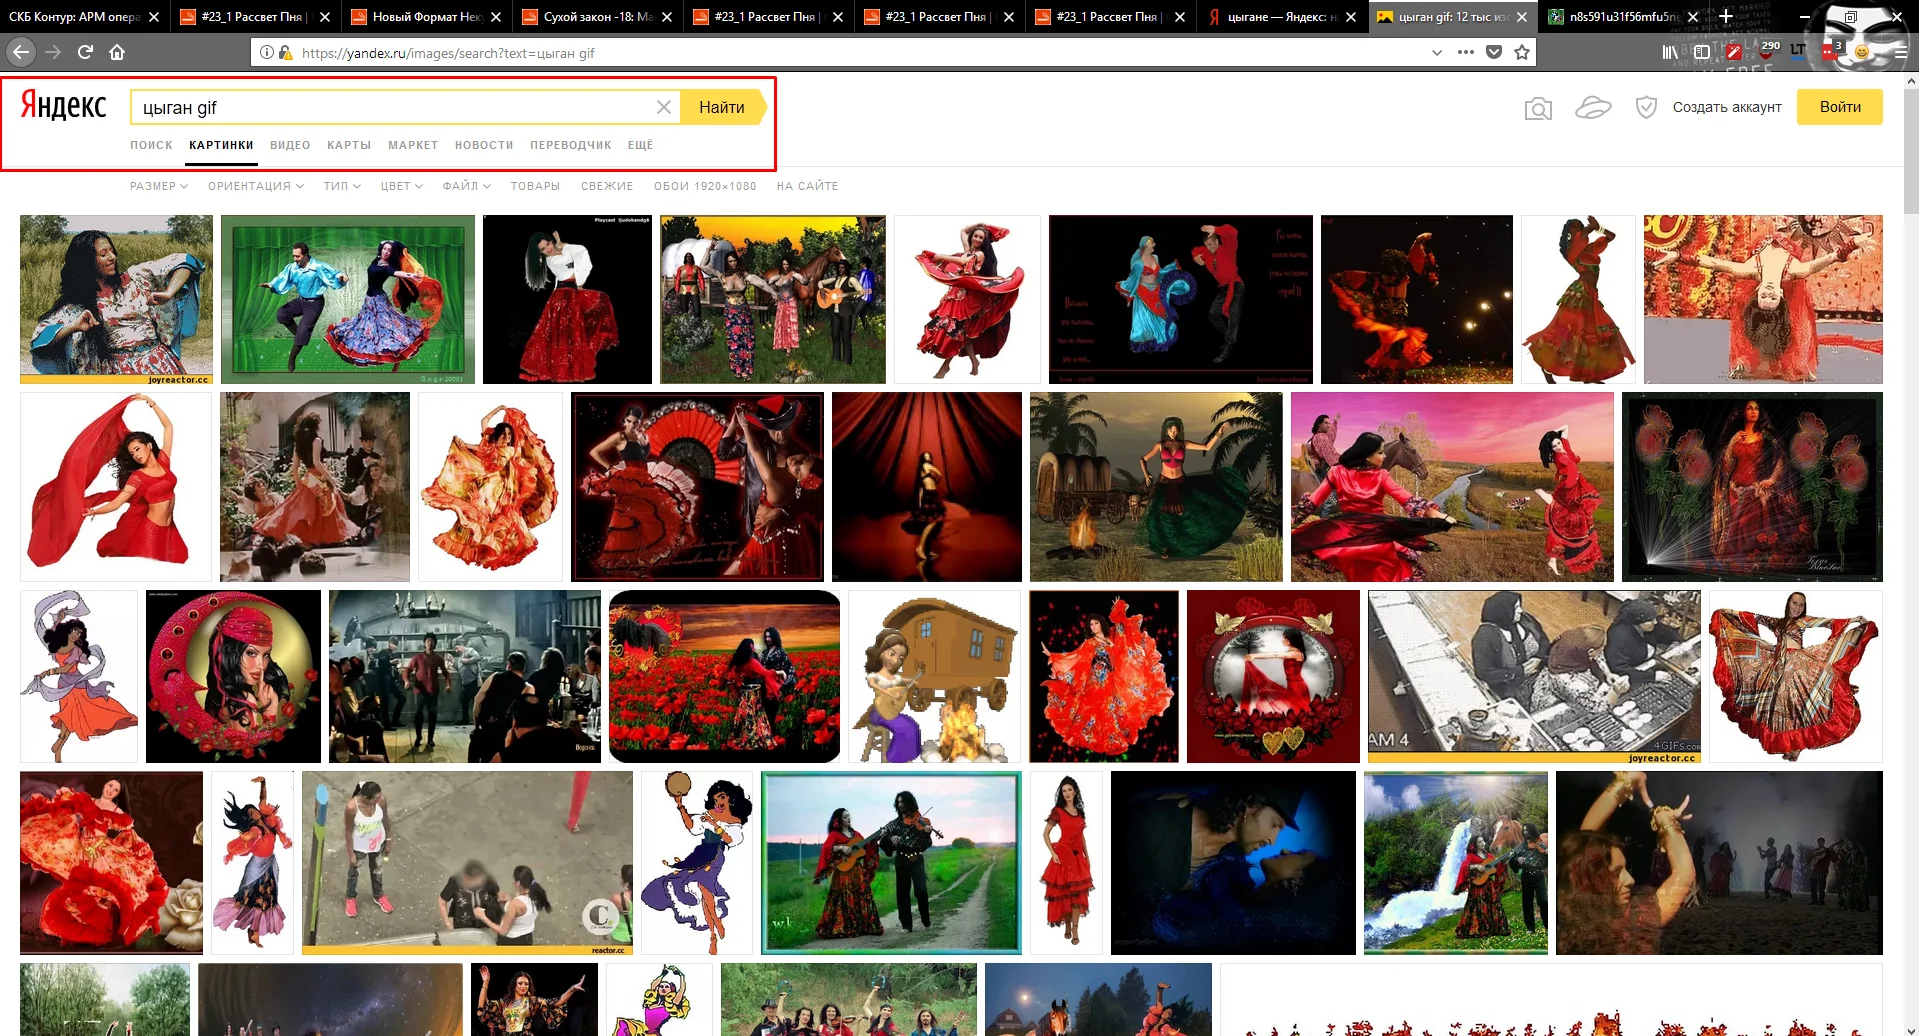Toggle the На сайте filter
The height and width of the screenshot is (1036, 1919).
(808, 186)
